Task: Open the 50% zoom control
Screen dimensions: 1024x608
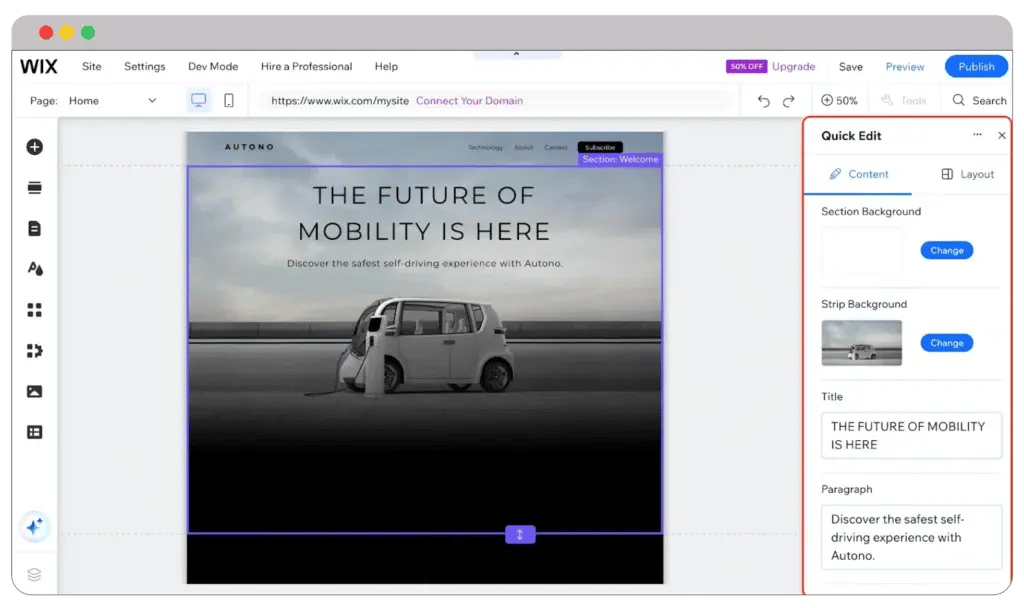Action: pyautogui.click(x=839, y=101)
